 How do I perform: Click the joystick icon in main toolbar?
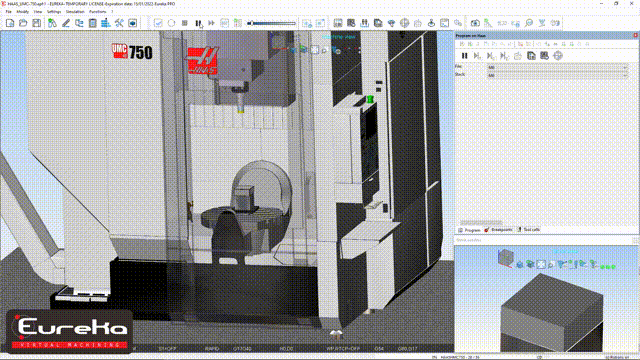click(x=431, y=23)
